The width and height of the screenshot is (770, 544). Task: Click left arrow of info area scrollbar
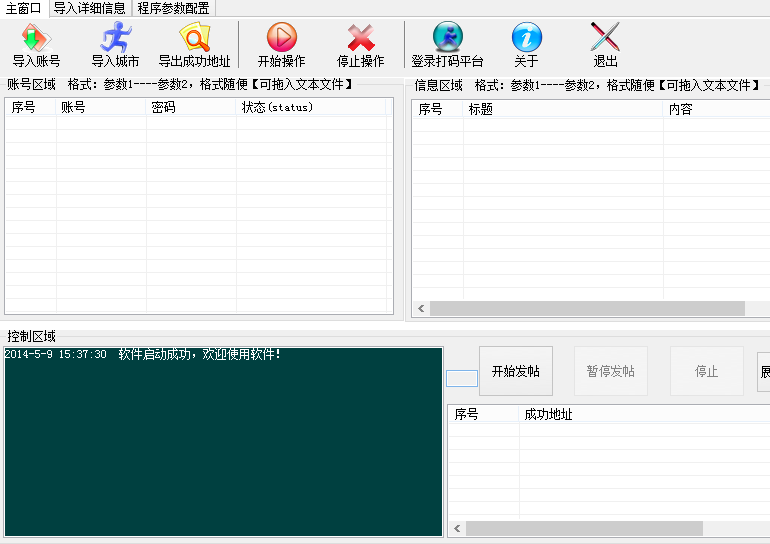point(421,309)
